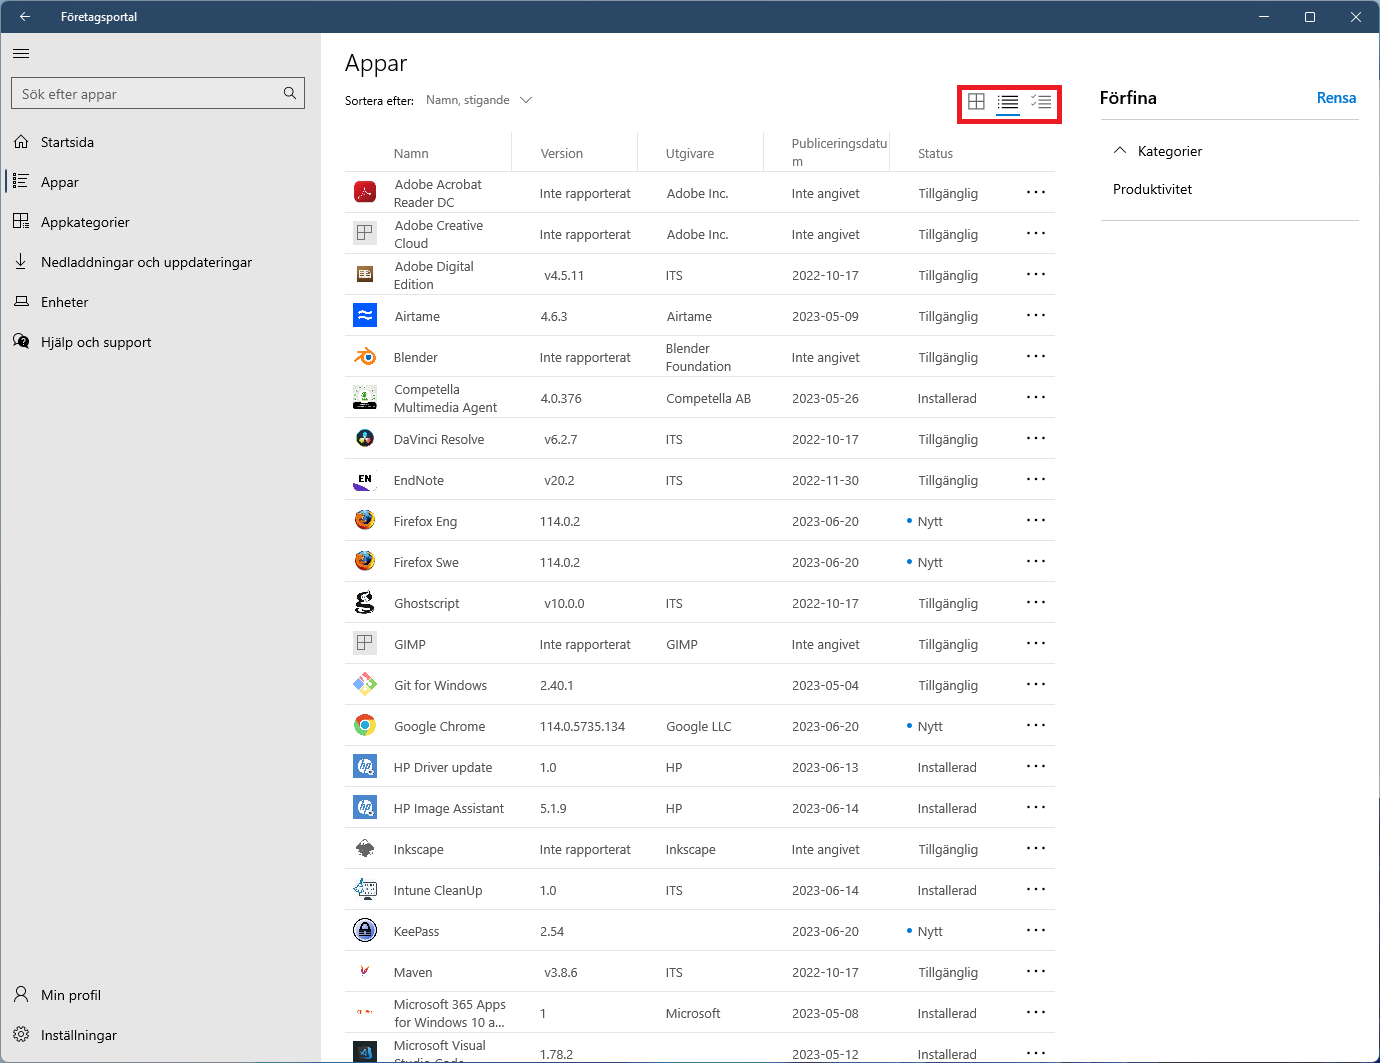Viewport: 1380px width, 1063px height.
Task: Click the search apps input field
Action: [x=158, y=93]
